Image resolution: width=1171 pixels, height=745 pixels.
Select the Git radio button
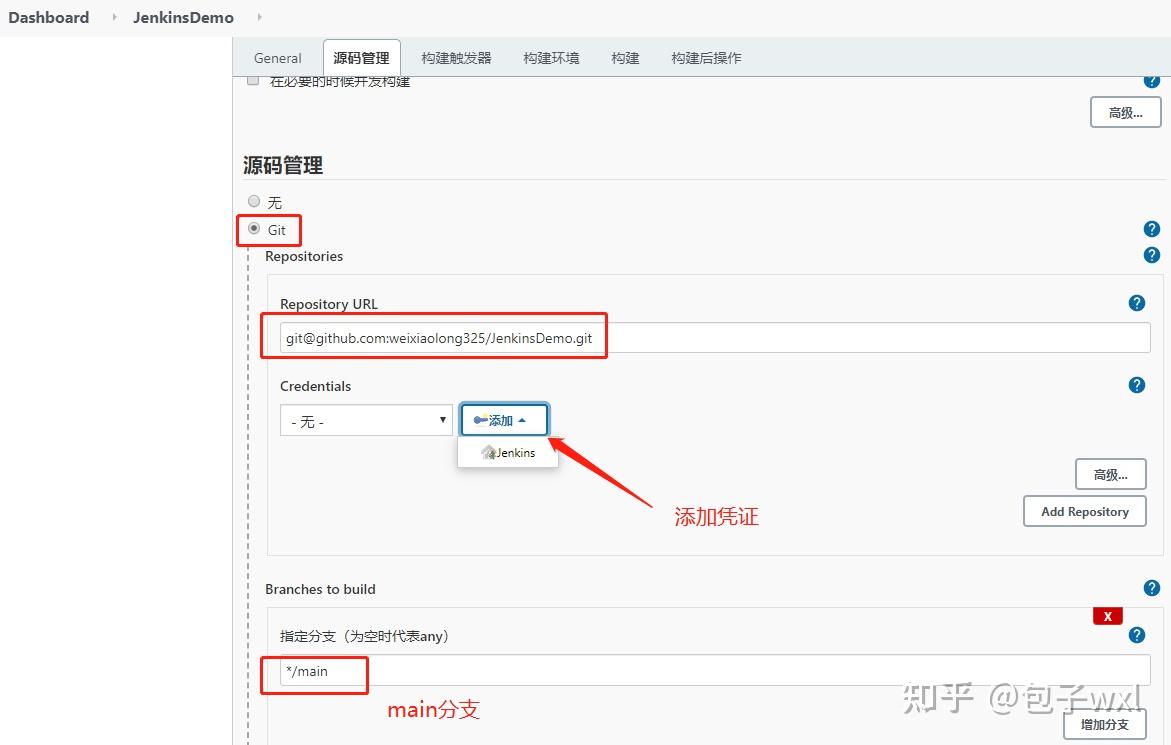point(254,227)
